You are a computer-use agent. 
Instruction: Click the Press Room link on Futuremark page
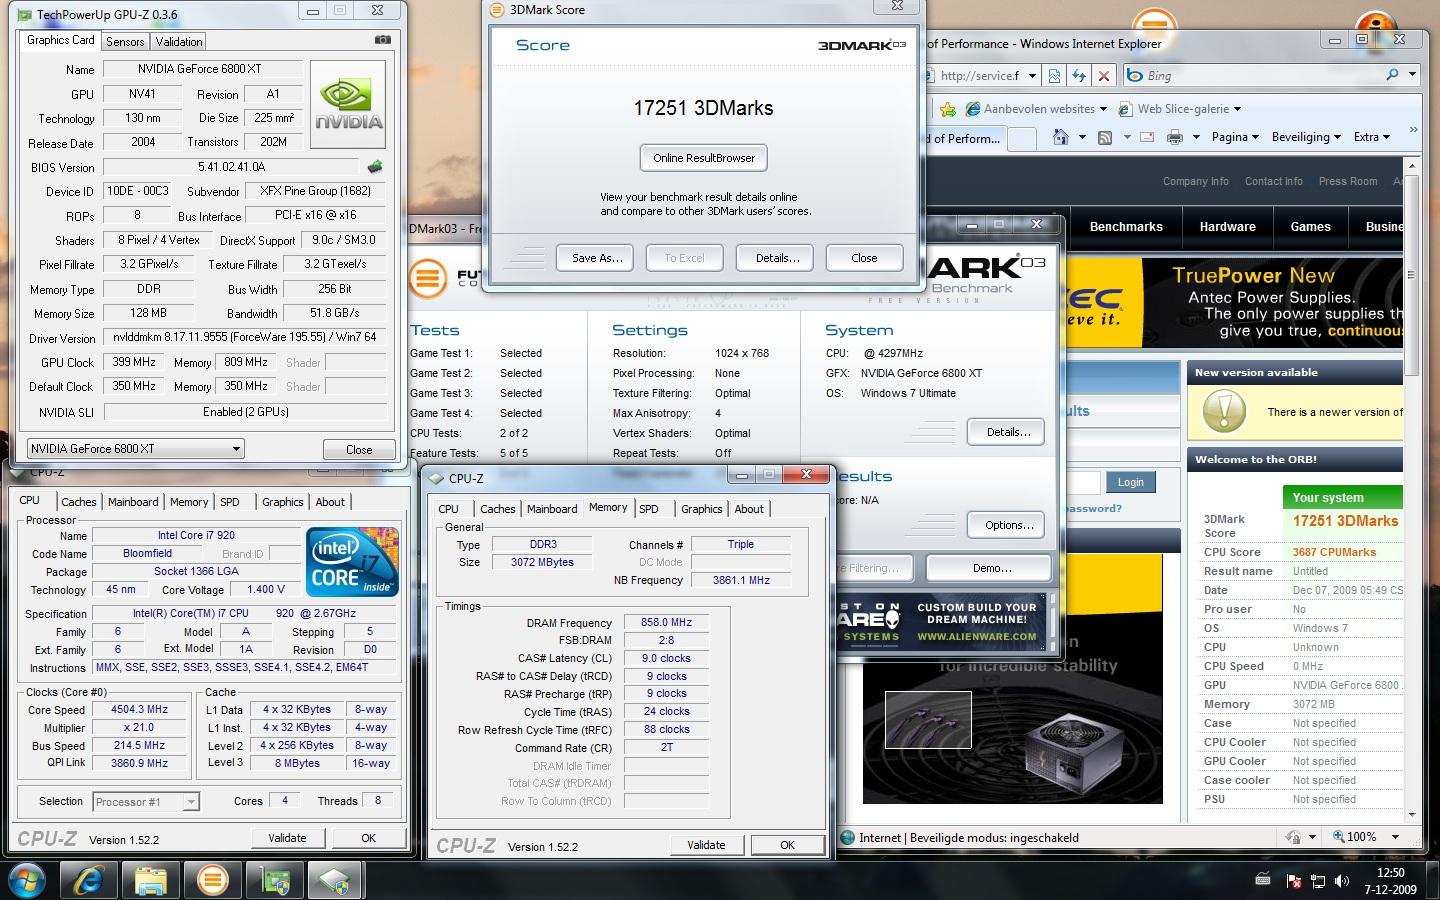[1347, 181]
